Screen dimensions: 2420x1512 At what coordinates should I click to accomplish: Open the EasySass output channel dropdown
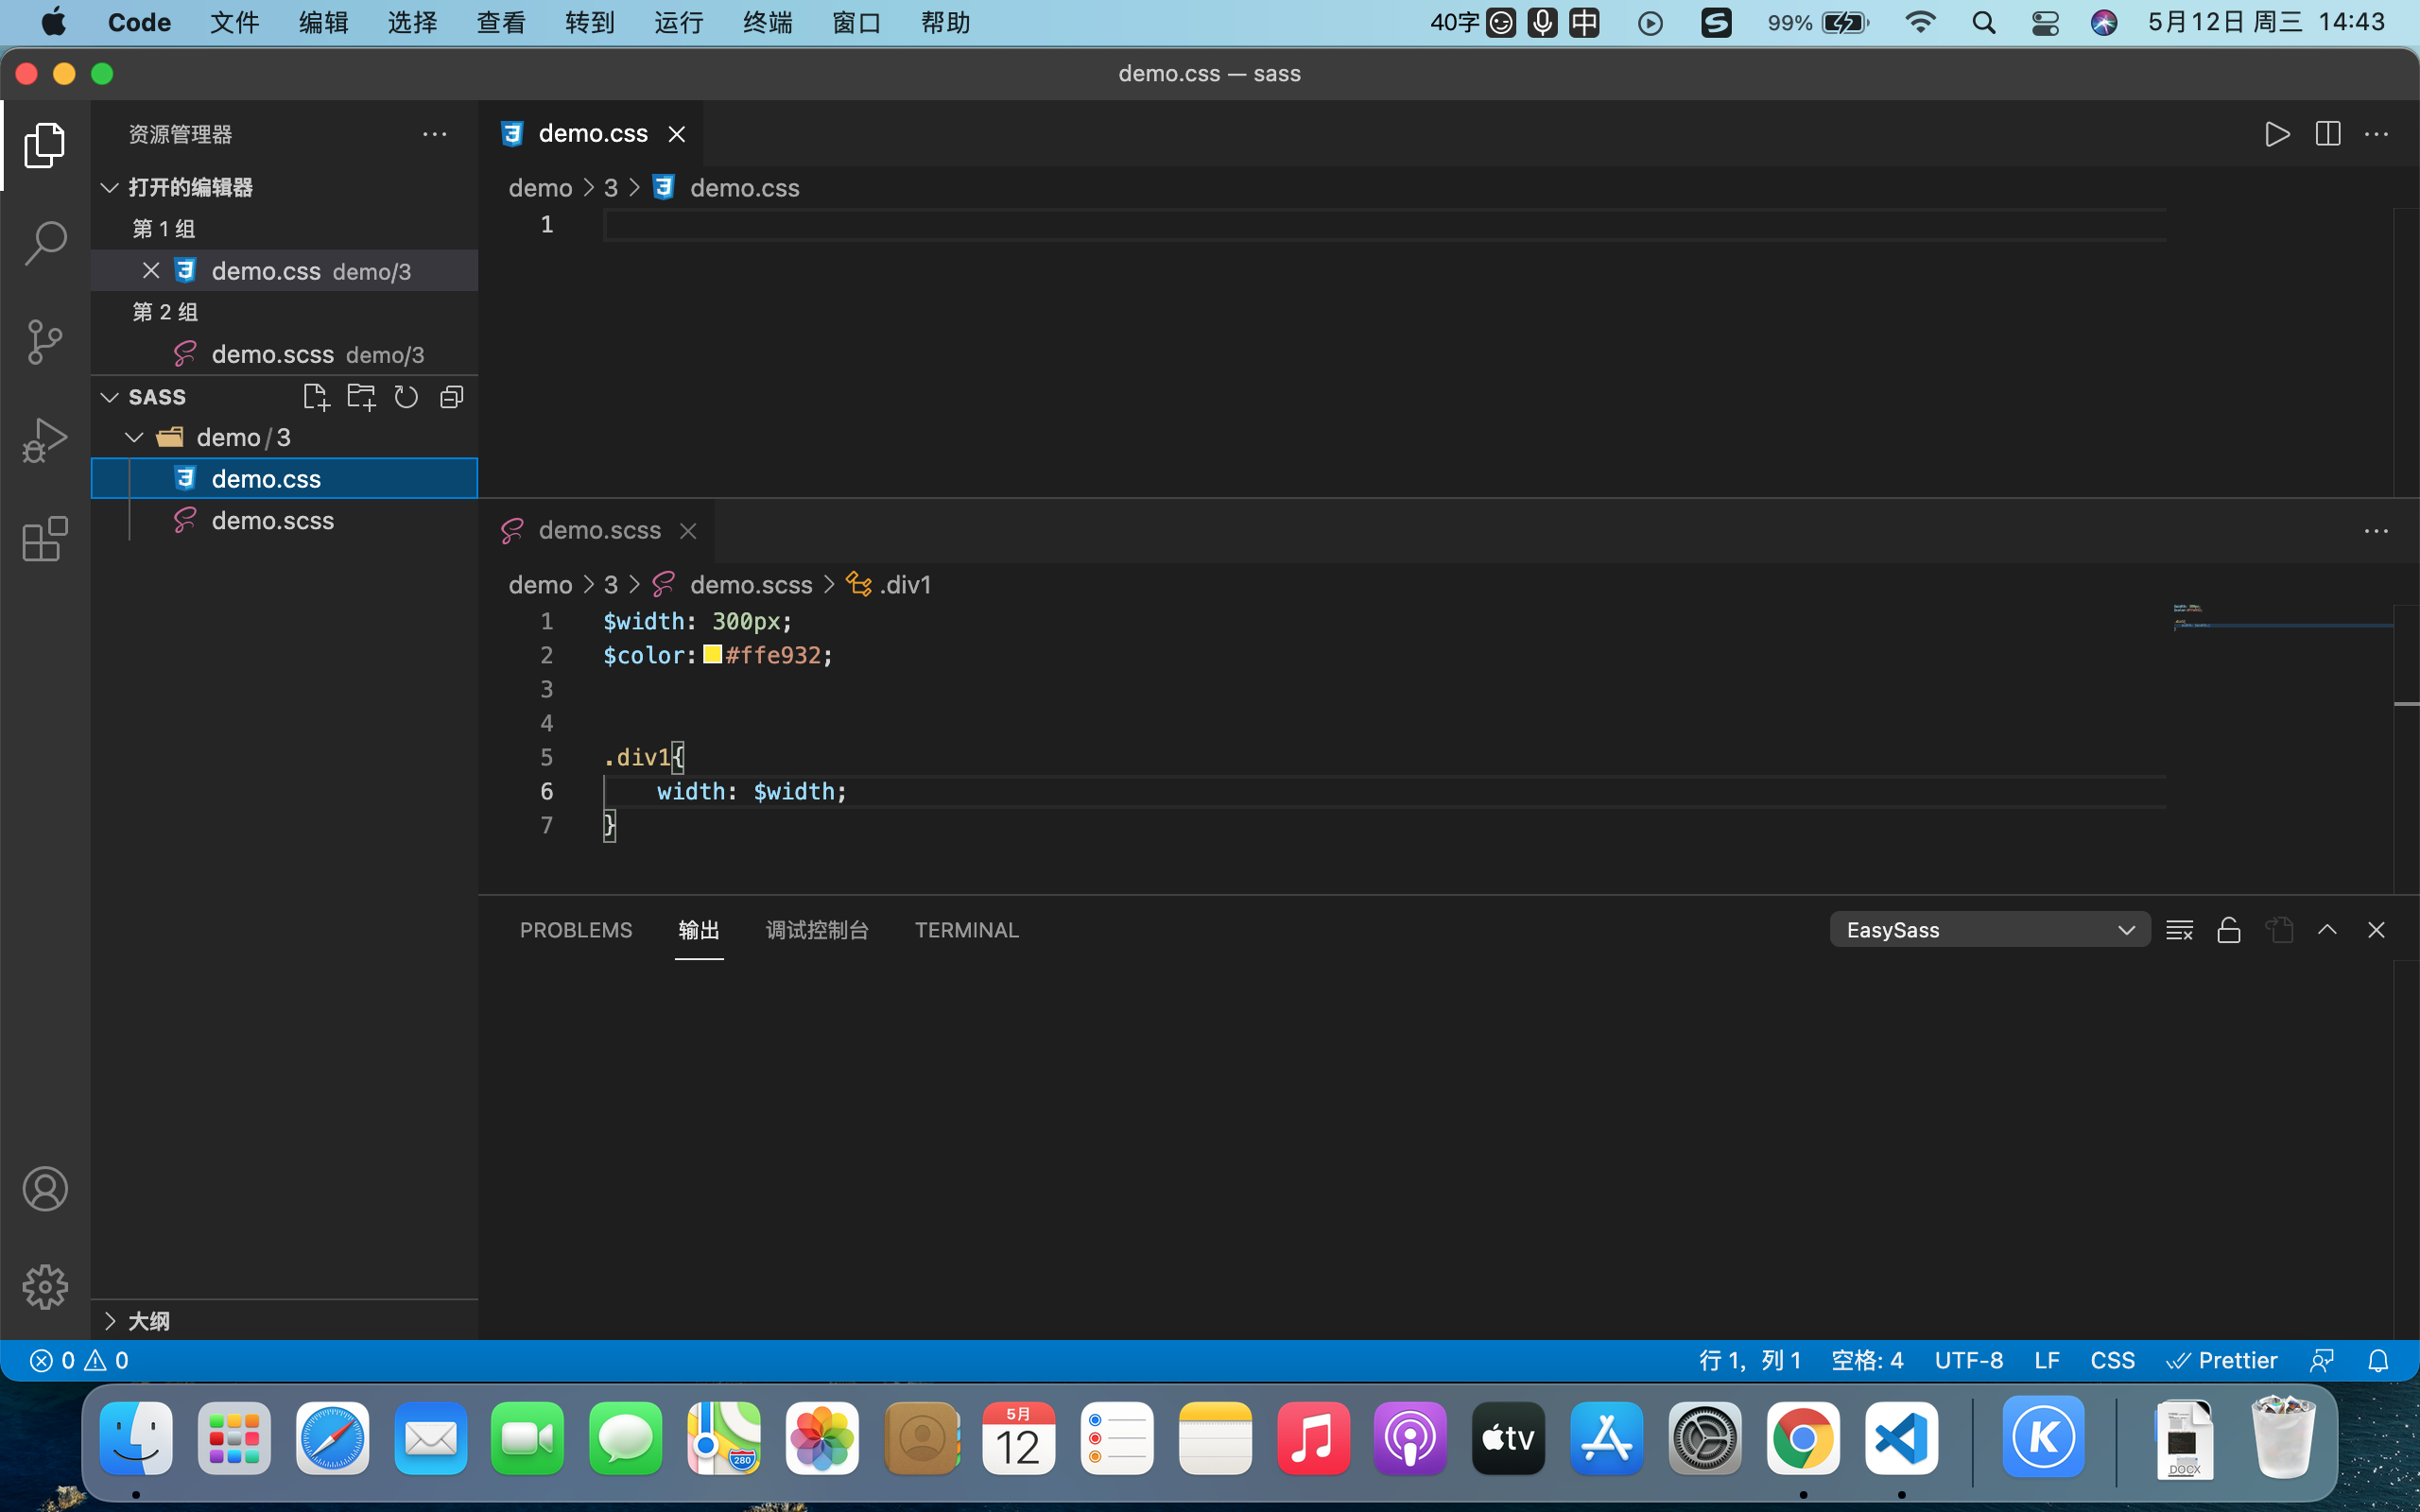tap(1990, 930)
